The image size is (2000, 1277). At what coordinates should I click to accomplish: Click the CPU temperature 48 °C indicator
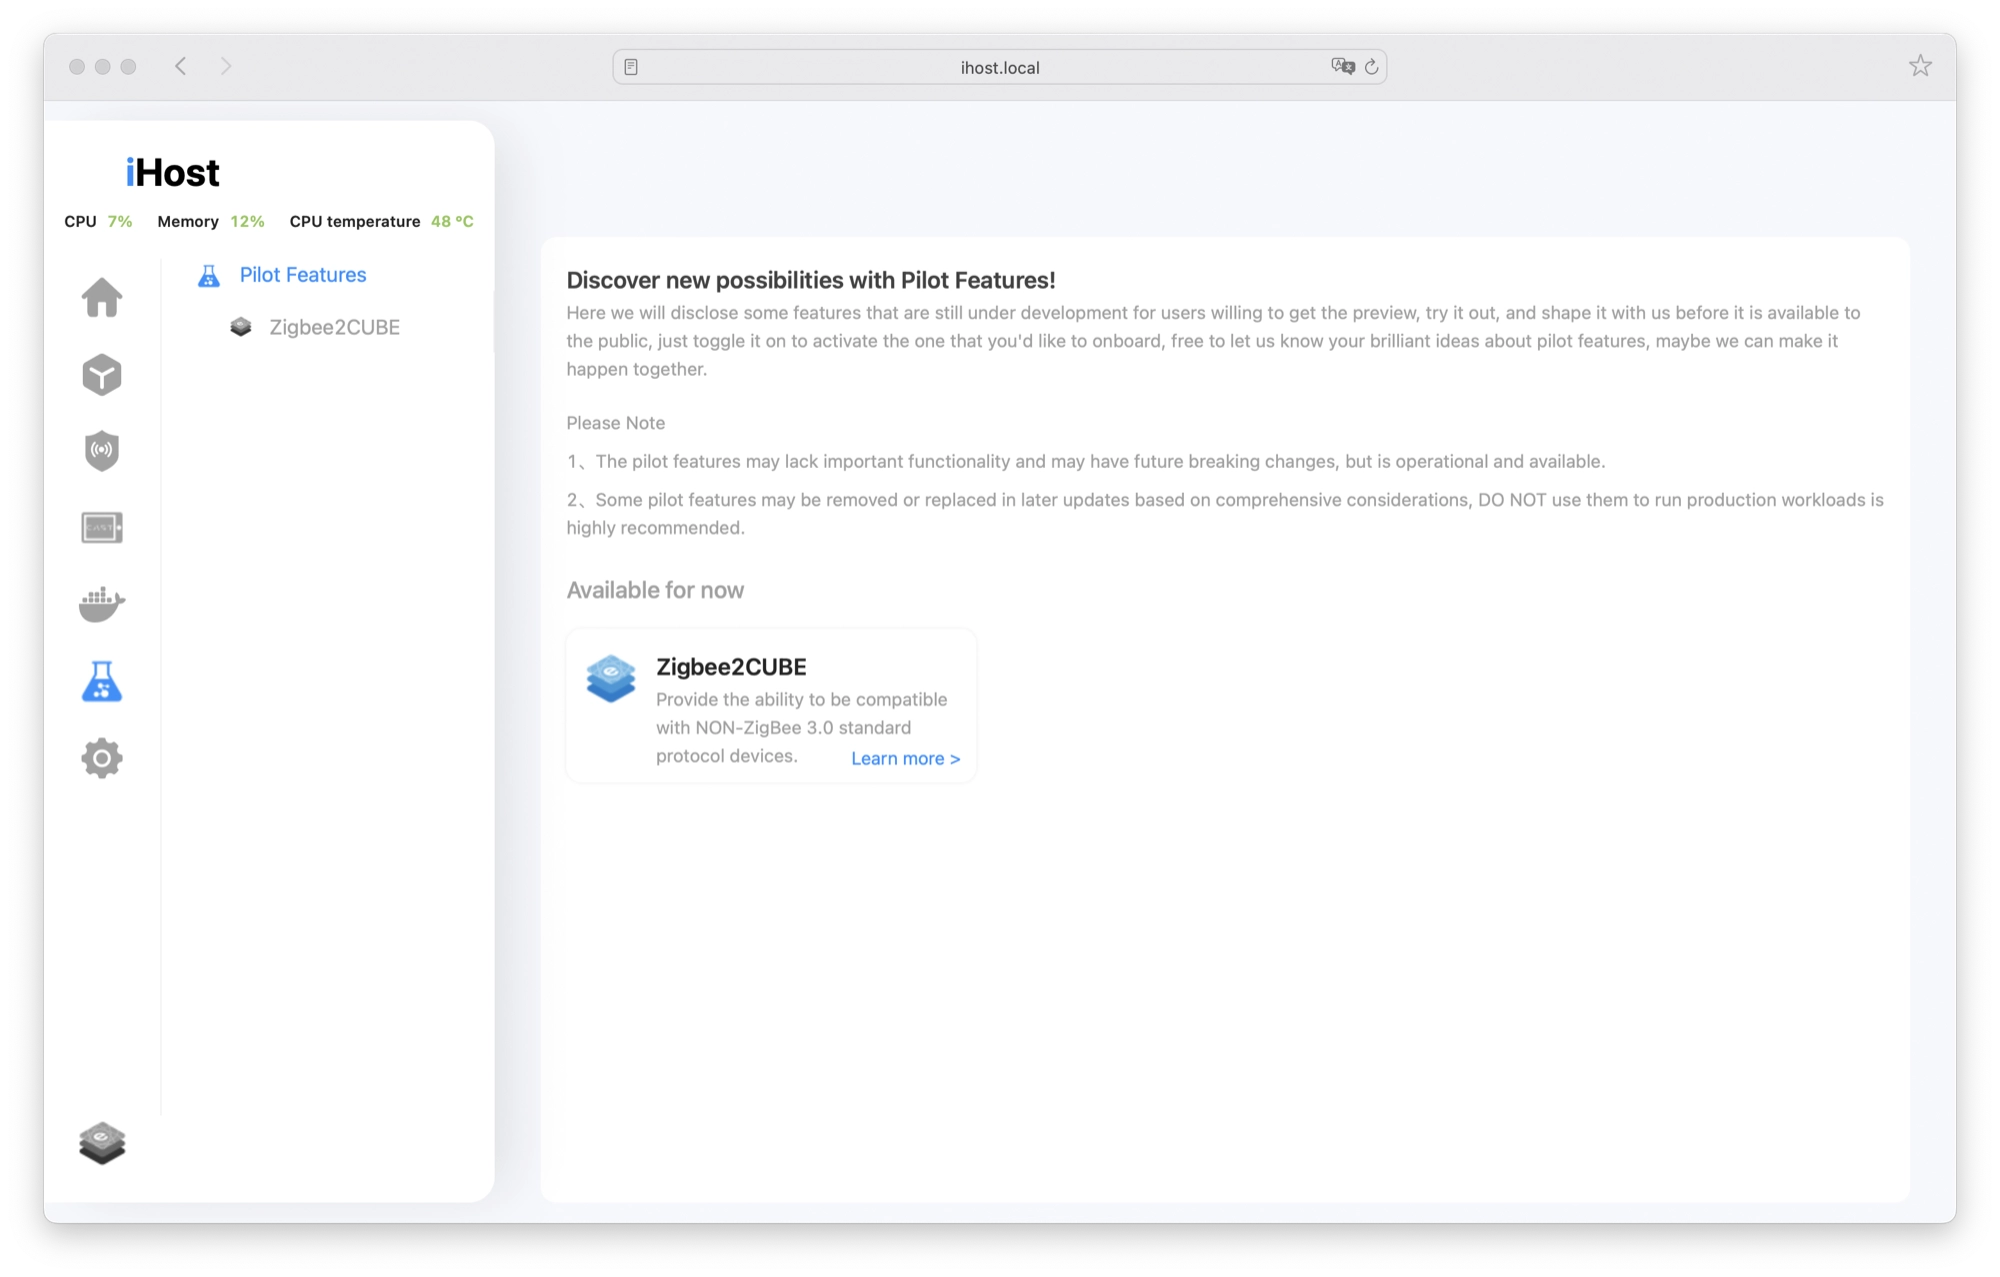click(x=382, y=221)
